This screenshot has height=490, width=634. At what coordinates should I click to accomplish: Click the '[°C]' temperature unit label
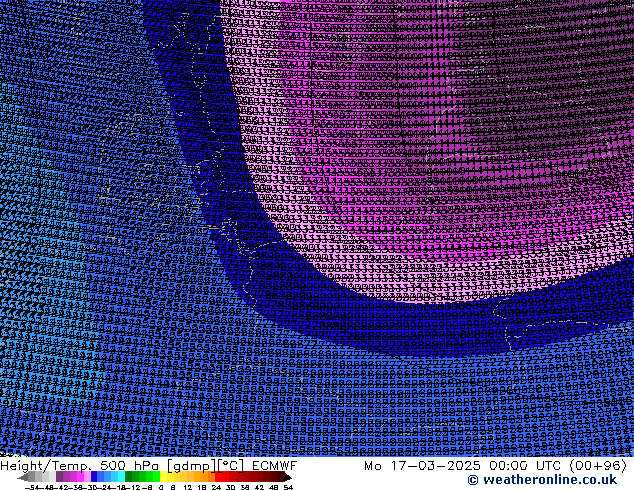point(231,466)
